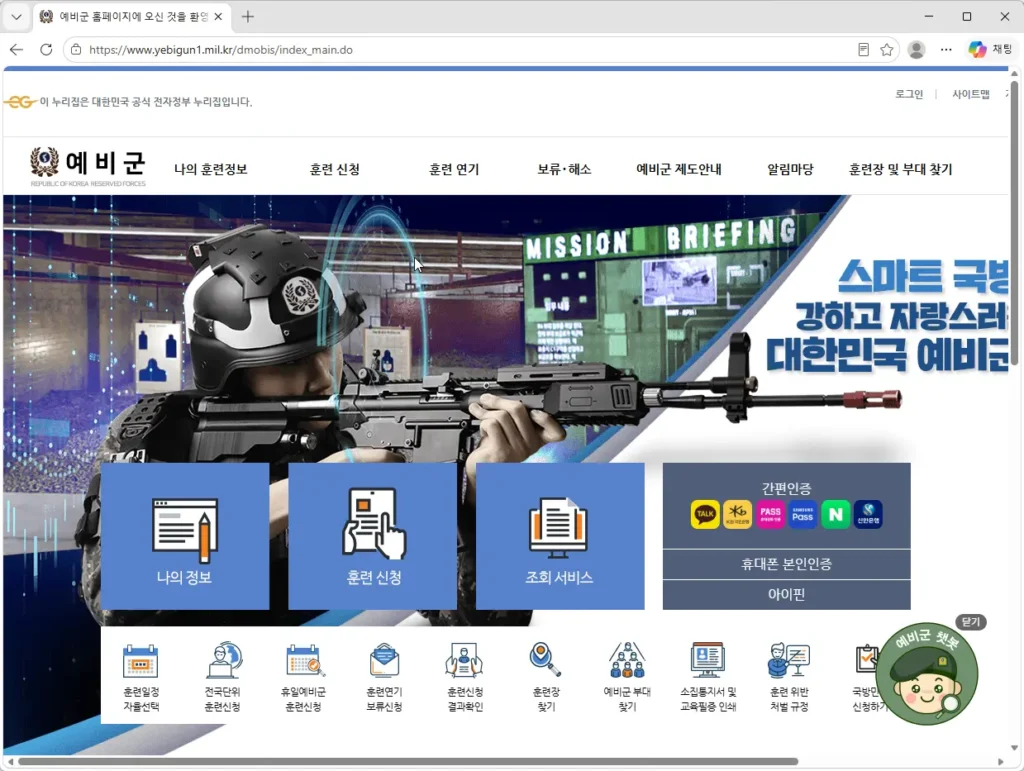The height and width of the screenshot is (771, 1024).
Task: Close the chatbot with 닫기
Action: click(970, 622)
